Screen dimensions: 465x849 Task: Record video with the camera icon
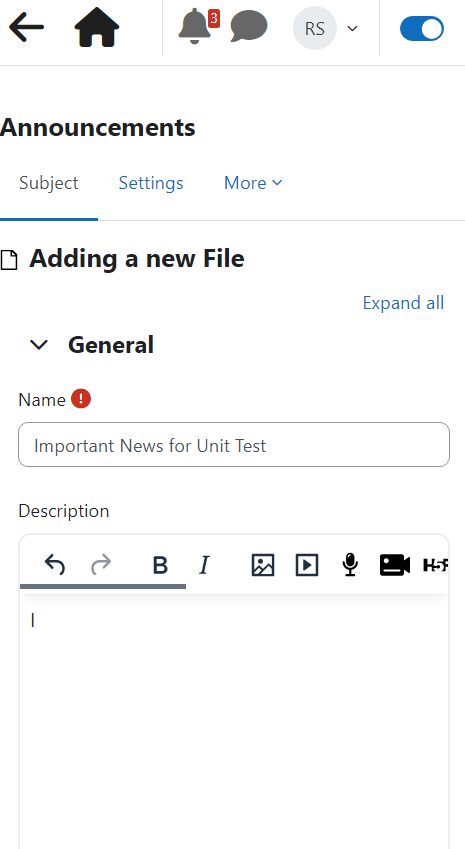tap(395, 565)
